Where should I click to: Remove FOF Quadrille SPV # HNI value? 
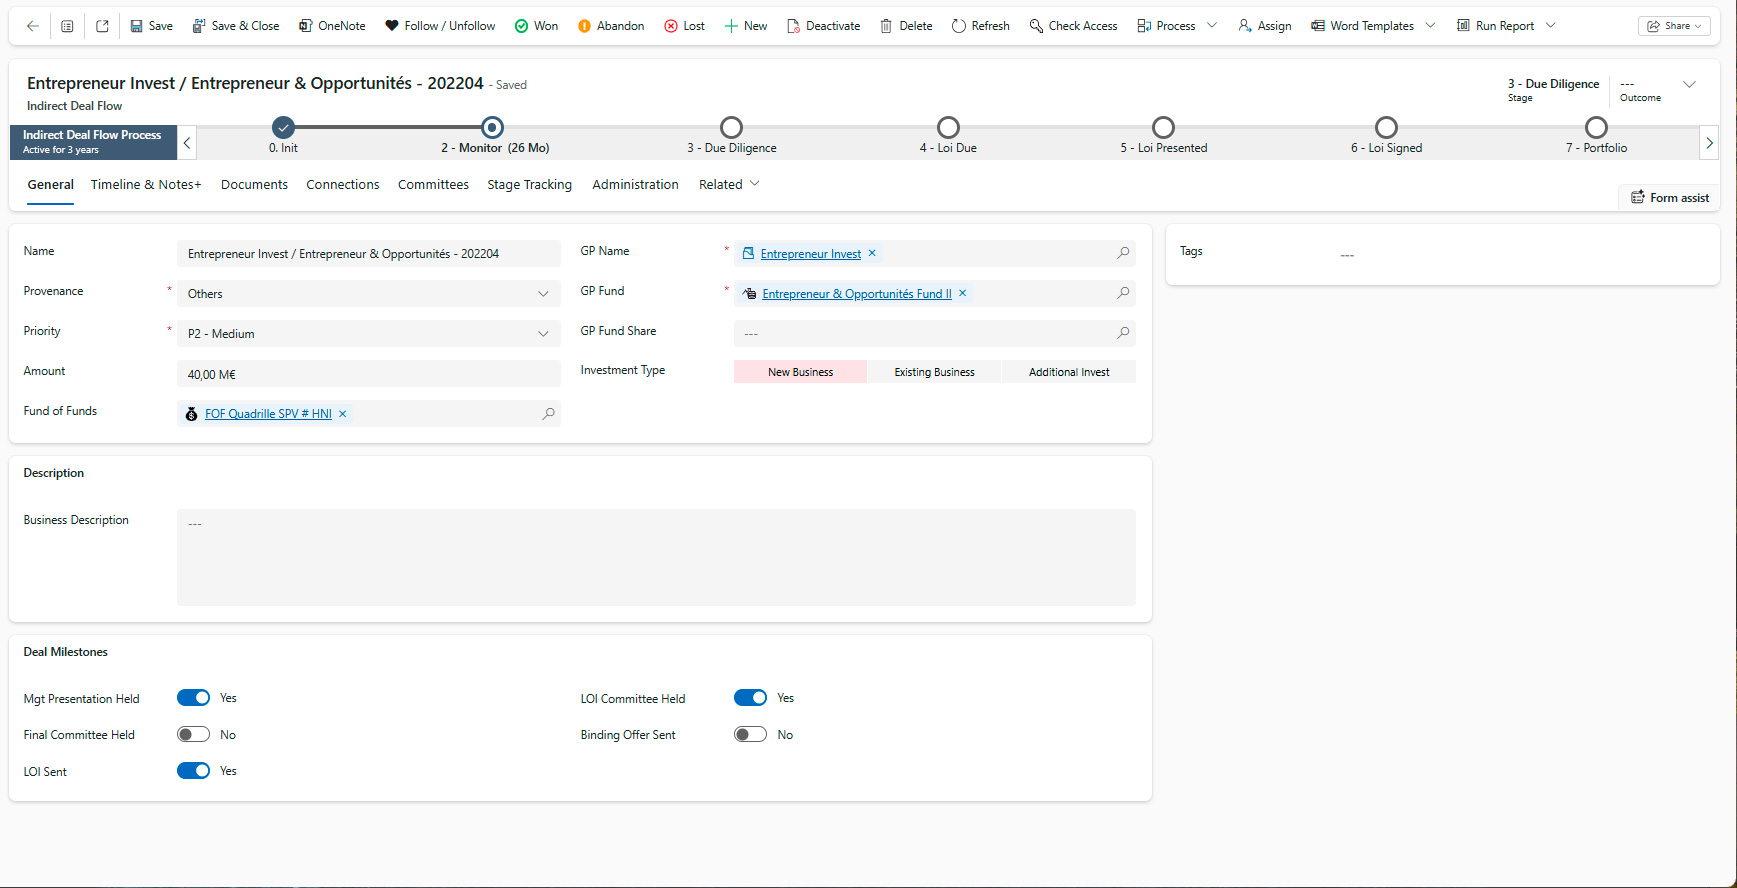pyautogui.click(x=342, y=413)
